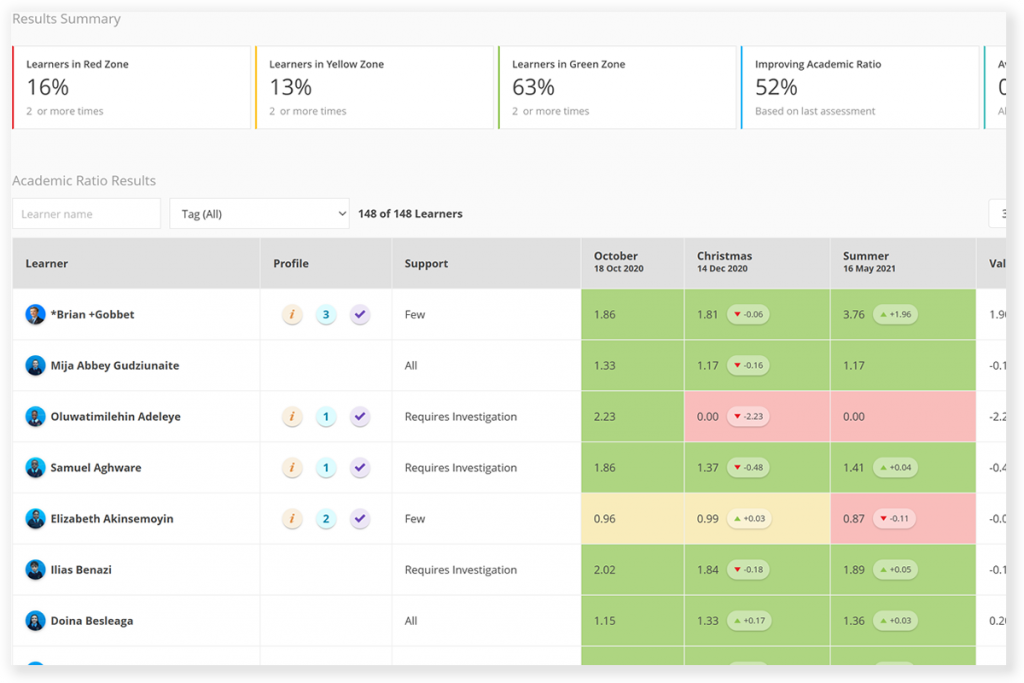The height and width of the screenshot is (683, 1024).
Task: Open Doina Besleaga learner name
Action: 92,621
